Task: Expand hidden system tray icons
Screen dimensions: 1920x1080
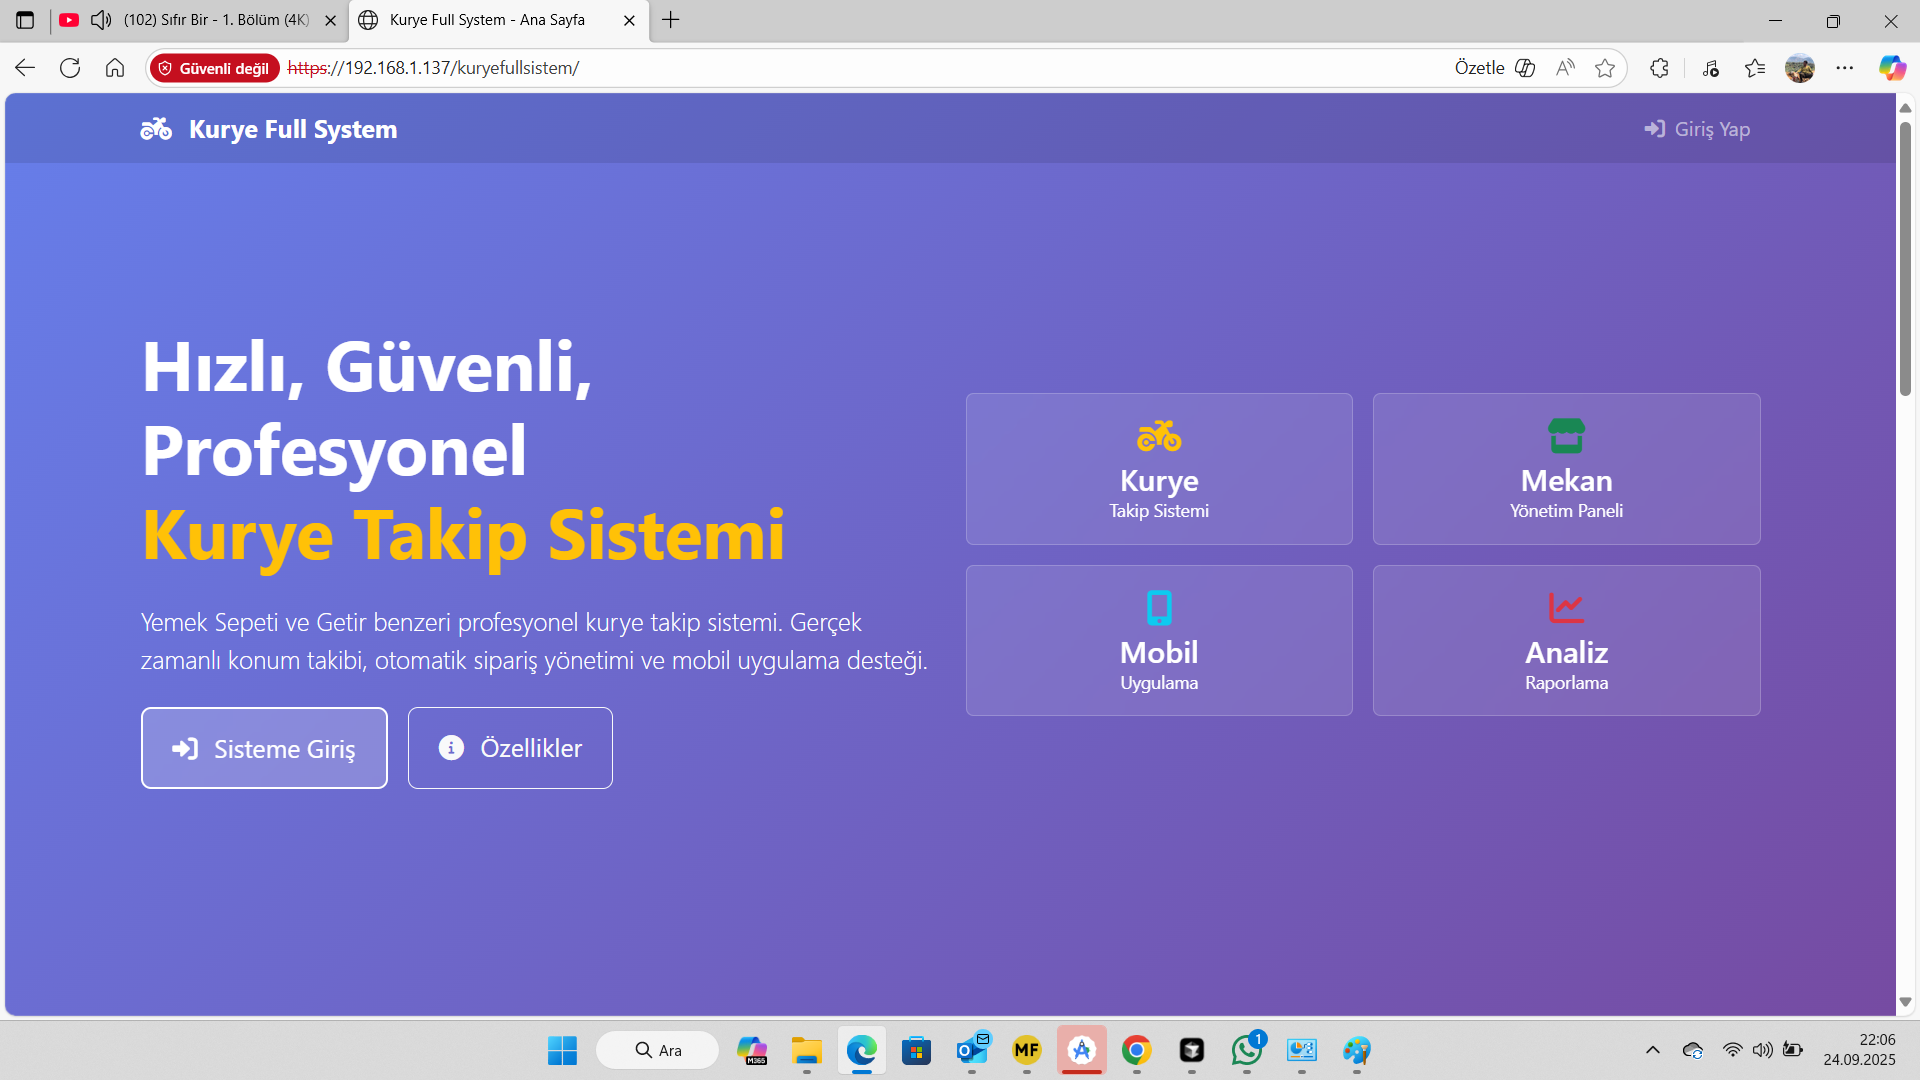Action: pos(1652,1050)
